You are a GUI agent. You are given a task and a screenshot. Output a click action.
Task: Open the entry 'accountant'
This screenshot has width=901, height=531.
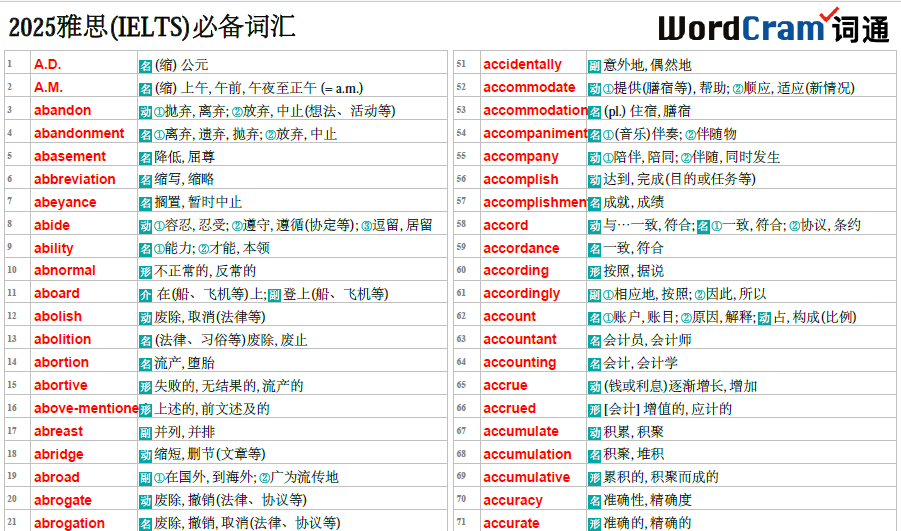pyautogui.click(x=519, y=340)
